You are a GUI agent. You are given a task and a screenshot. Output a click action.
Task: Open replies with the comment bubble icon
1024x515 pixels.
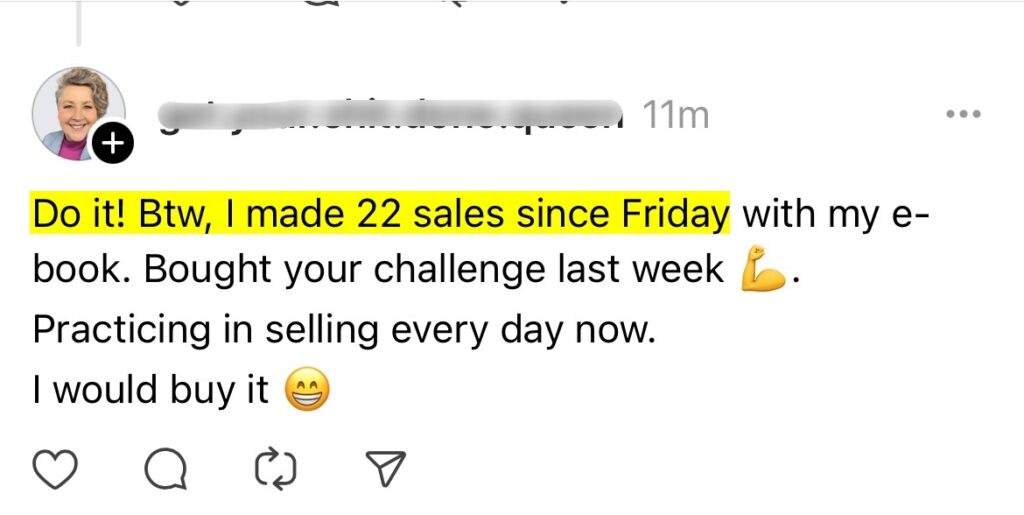[x=164, y=467]
